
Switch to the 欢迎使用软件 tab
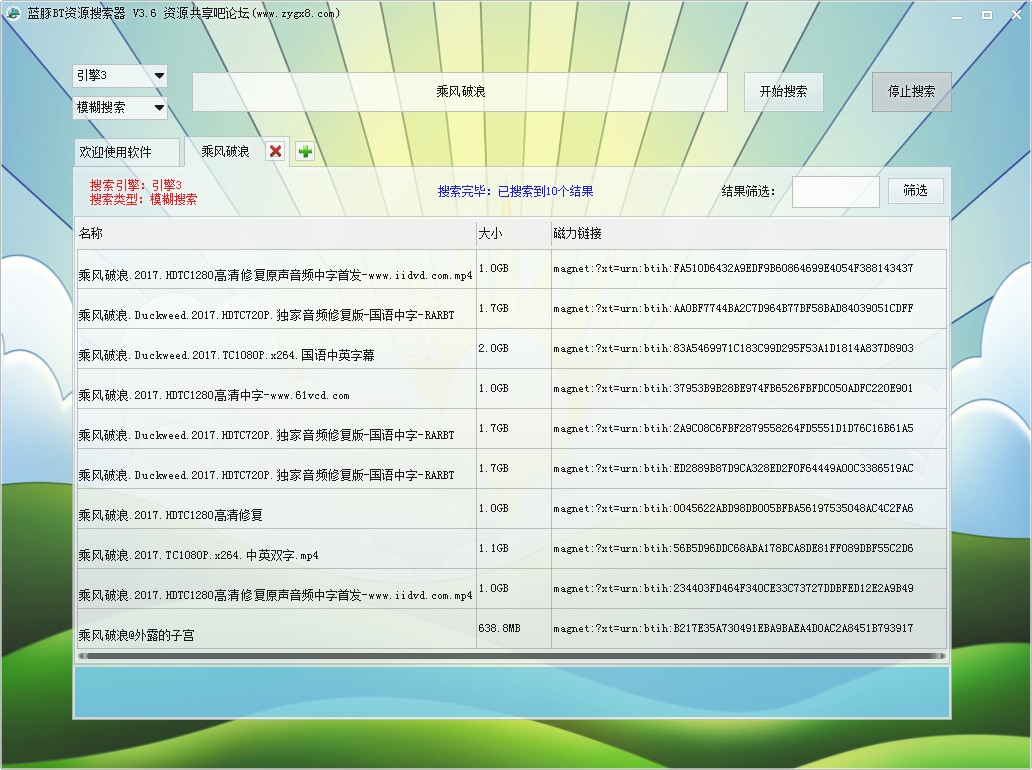click(126, 152)
